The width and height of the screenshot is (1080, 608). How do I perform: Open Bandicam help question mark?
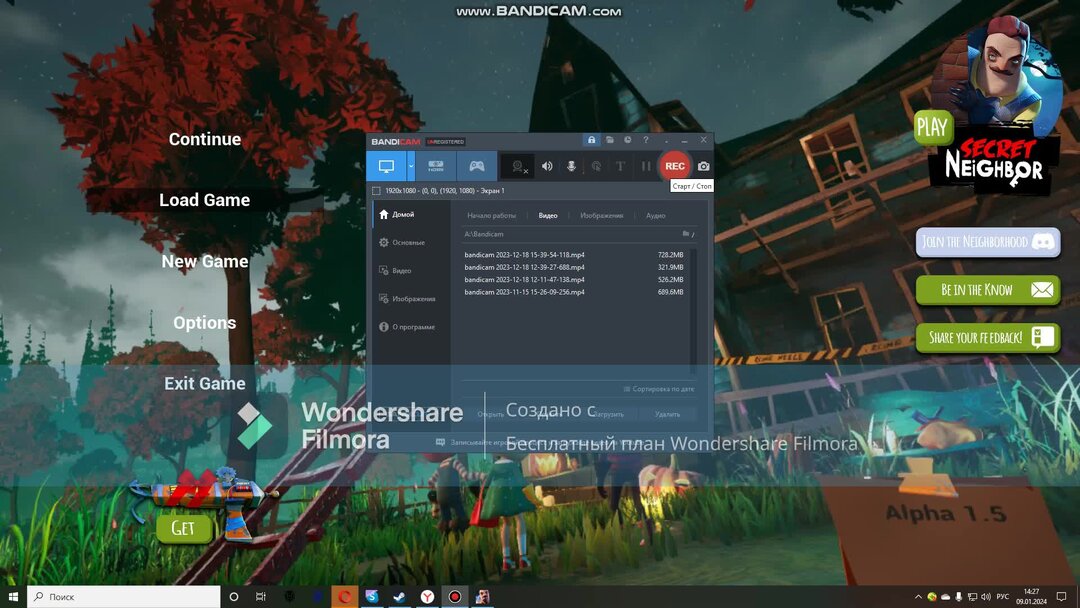click(645, 140)
